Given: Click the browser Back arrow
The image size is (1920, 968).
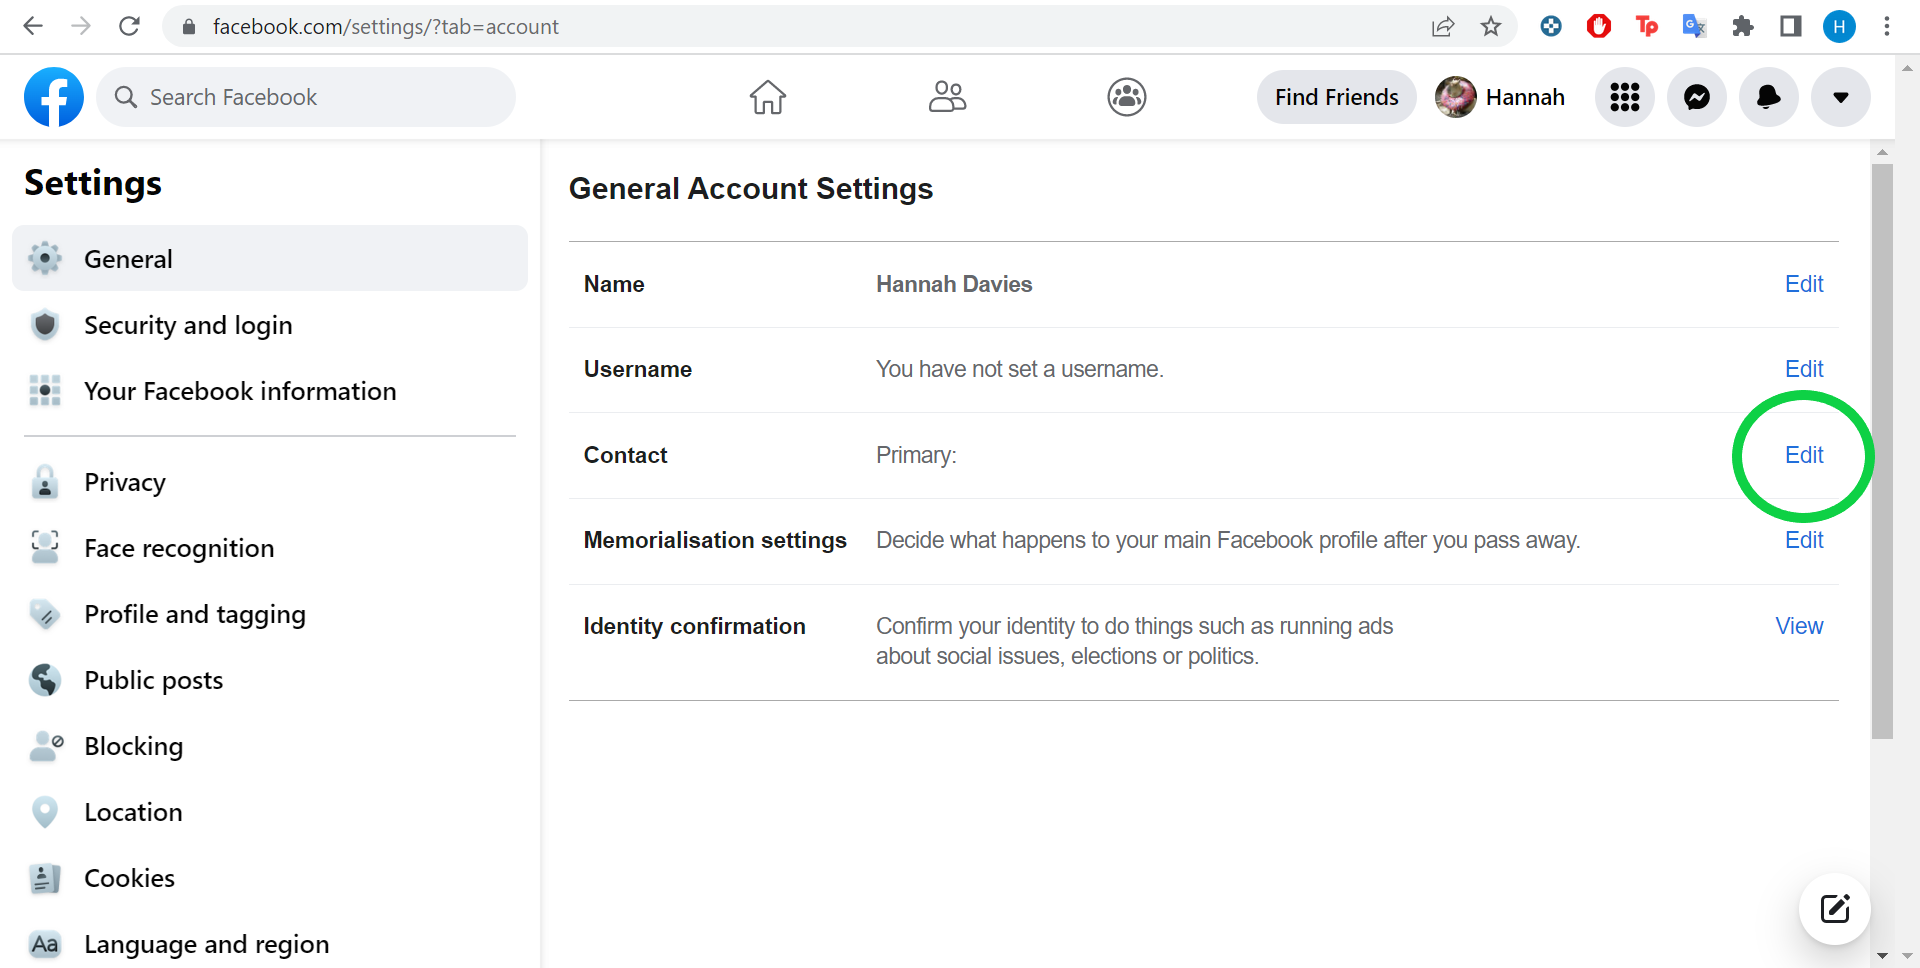Looking at the screenshot, I should pos(33,26).
